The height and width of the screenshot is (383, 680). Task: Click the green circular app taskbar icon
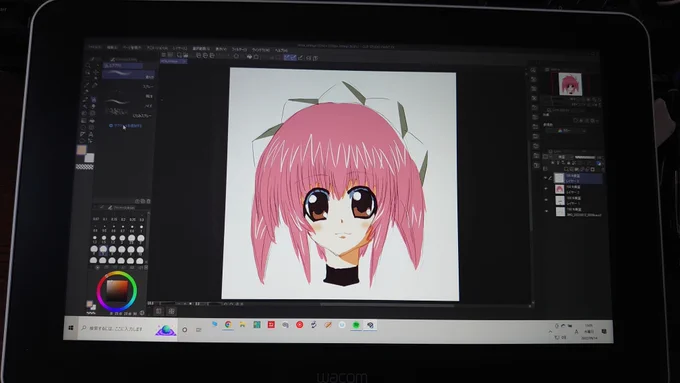tap(356, 325)
